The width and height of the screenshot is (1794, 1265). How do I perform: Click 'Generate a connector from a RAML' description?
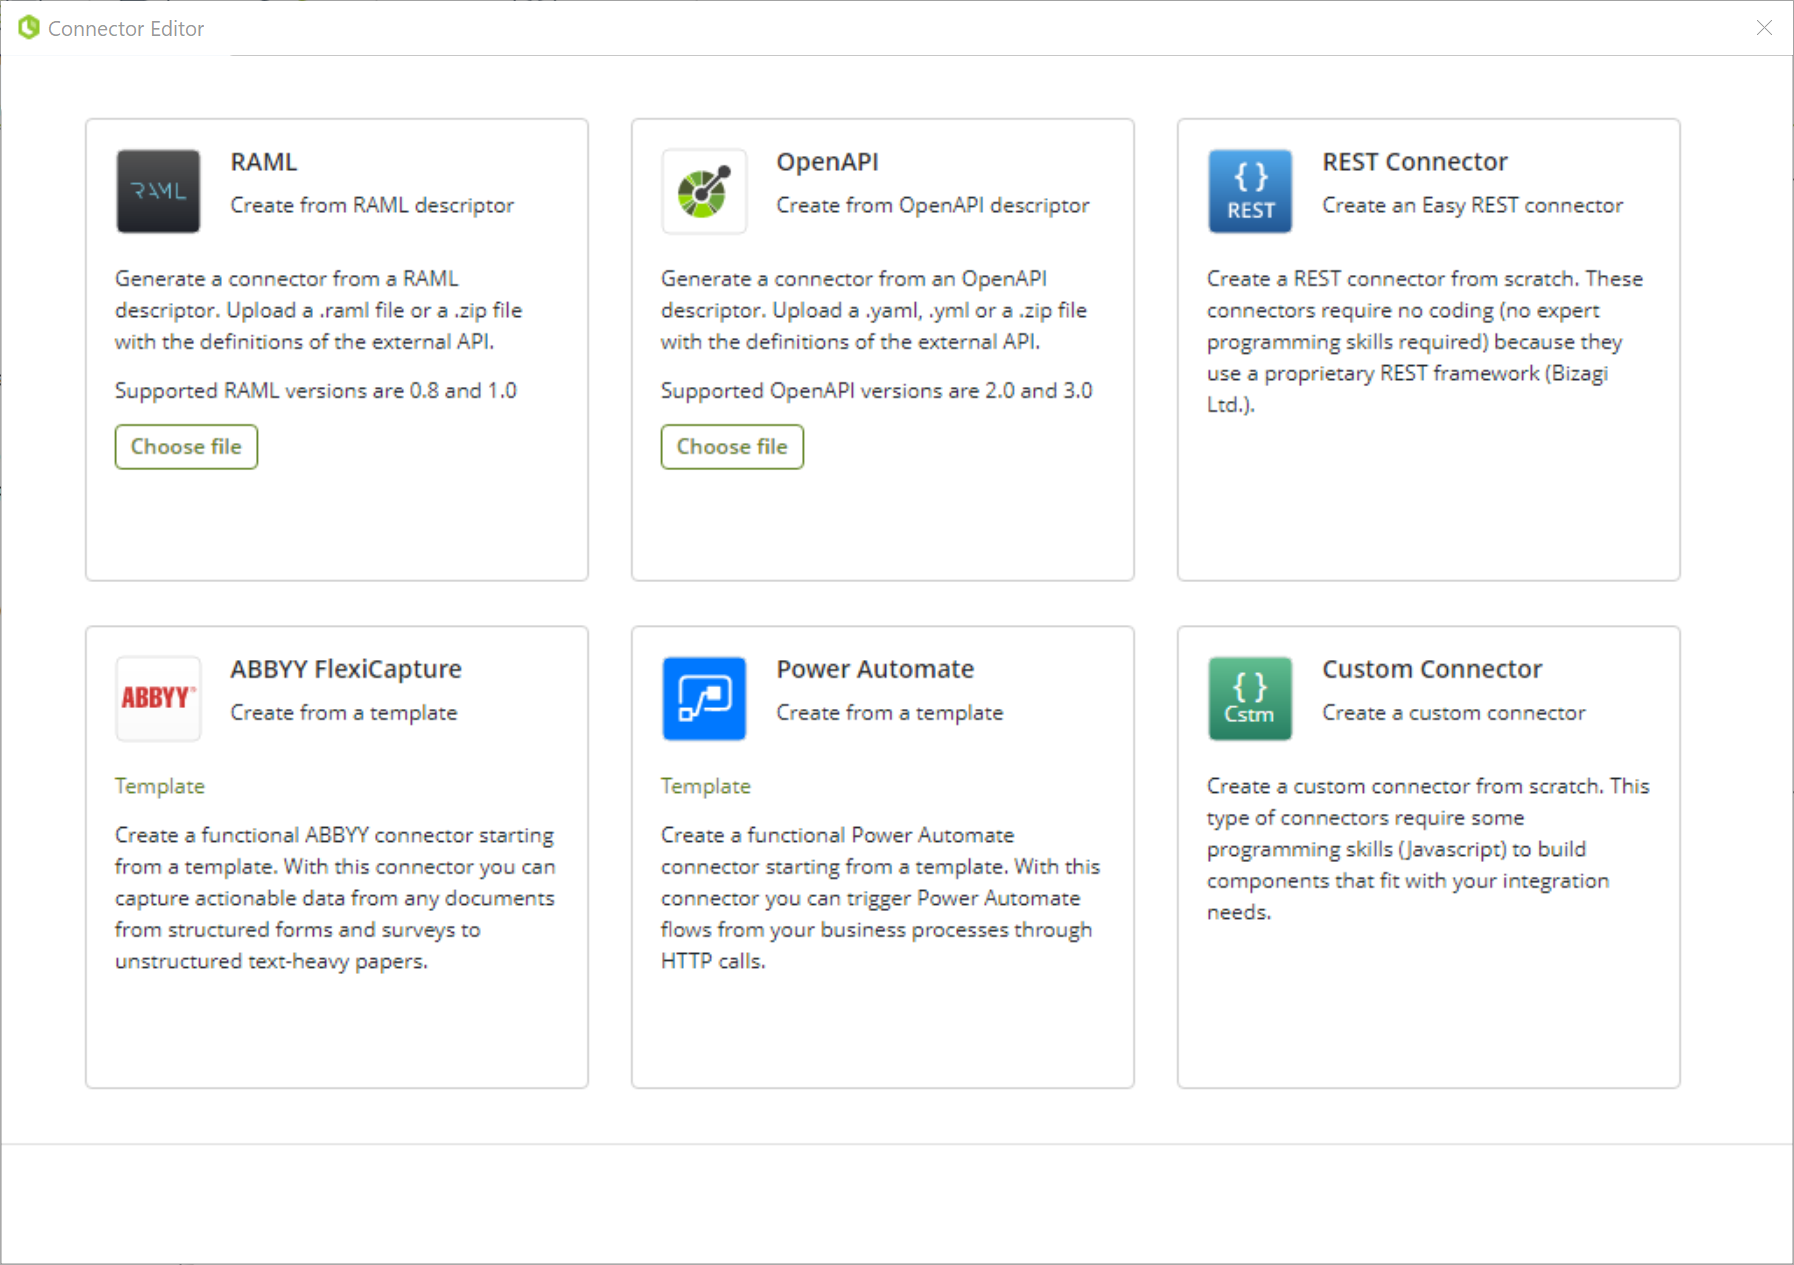[x=318, y=310]
